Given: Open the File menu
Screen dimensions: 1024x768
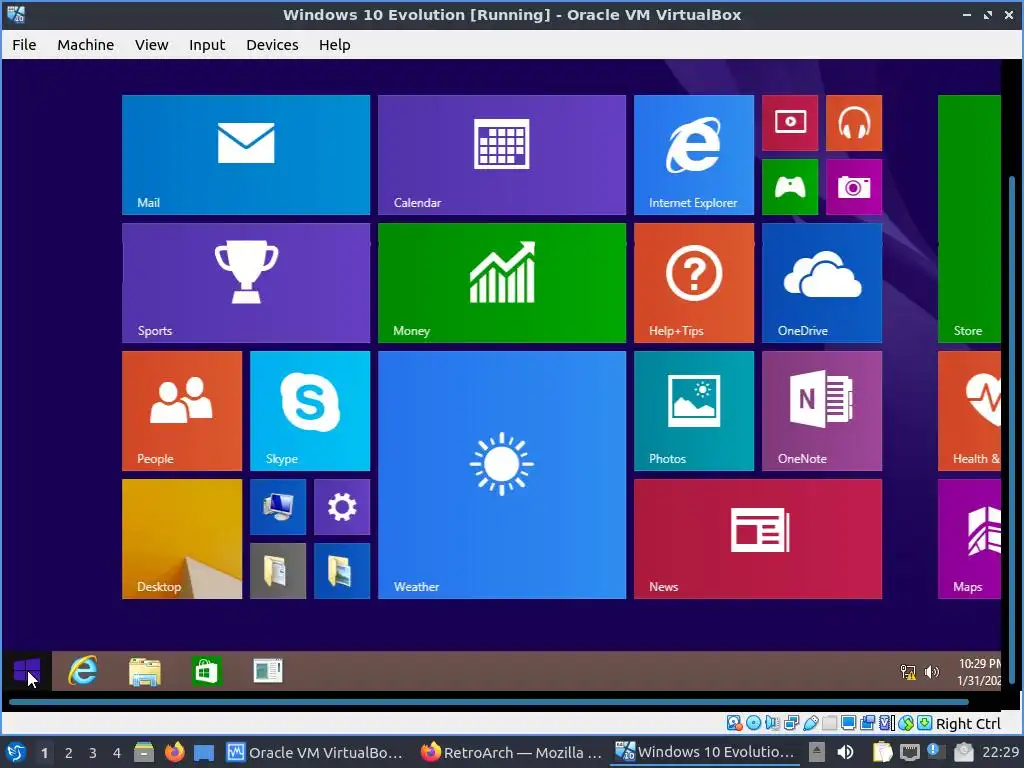Looking at the screenshot, I should click(x=24, y=45).
